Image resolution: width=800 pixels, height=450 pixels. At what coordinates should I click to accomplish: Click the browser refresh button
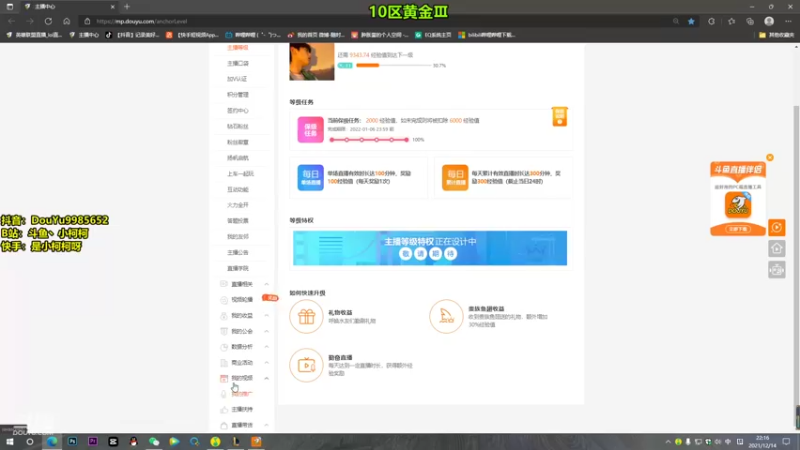point(48,21)
